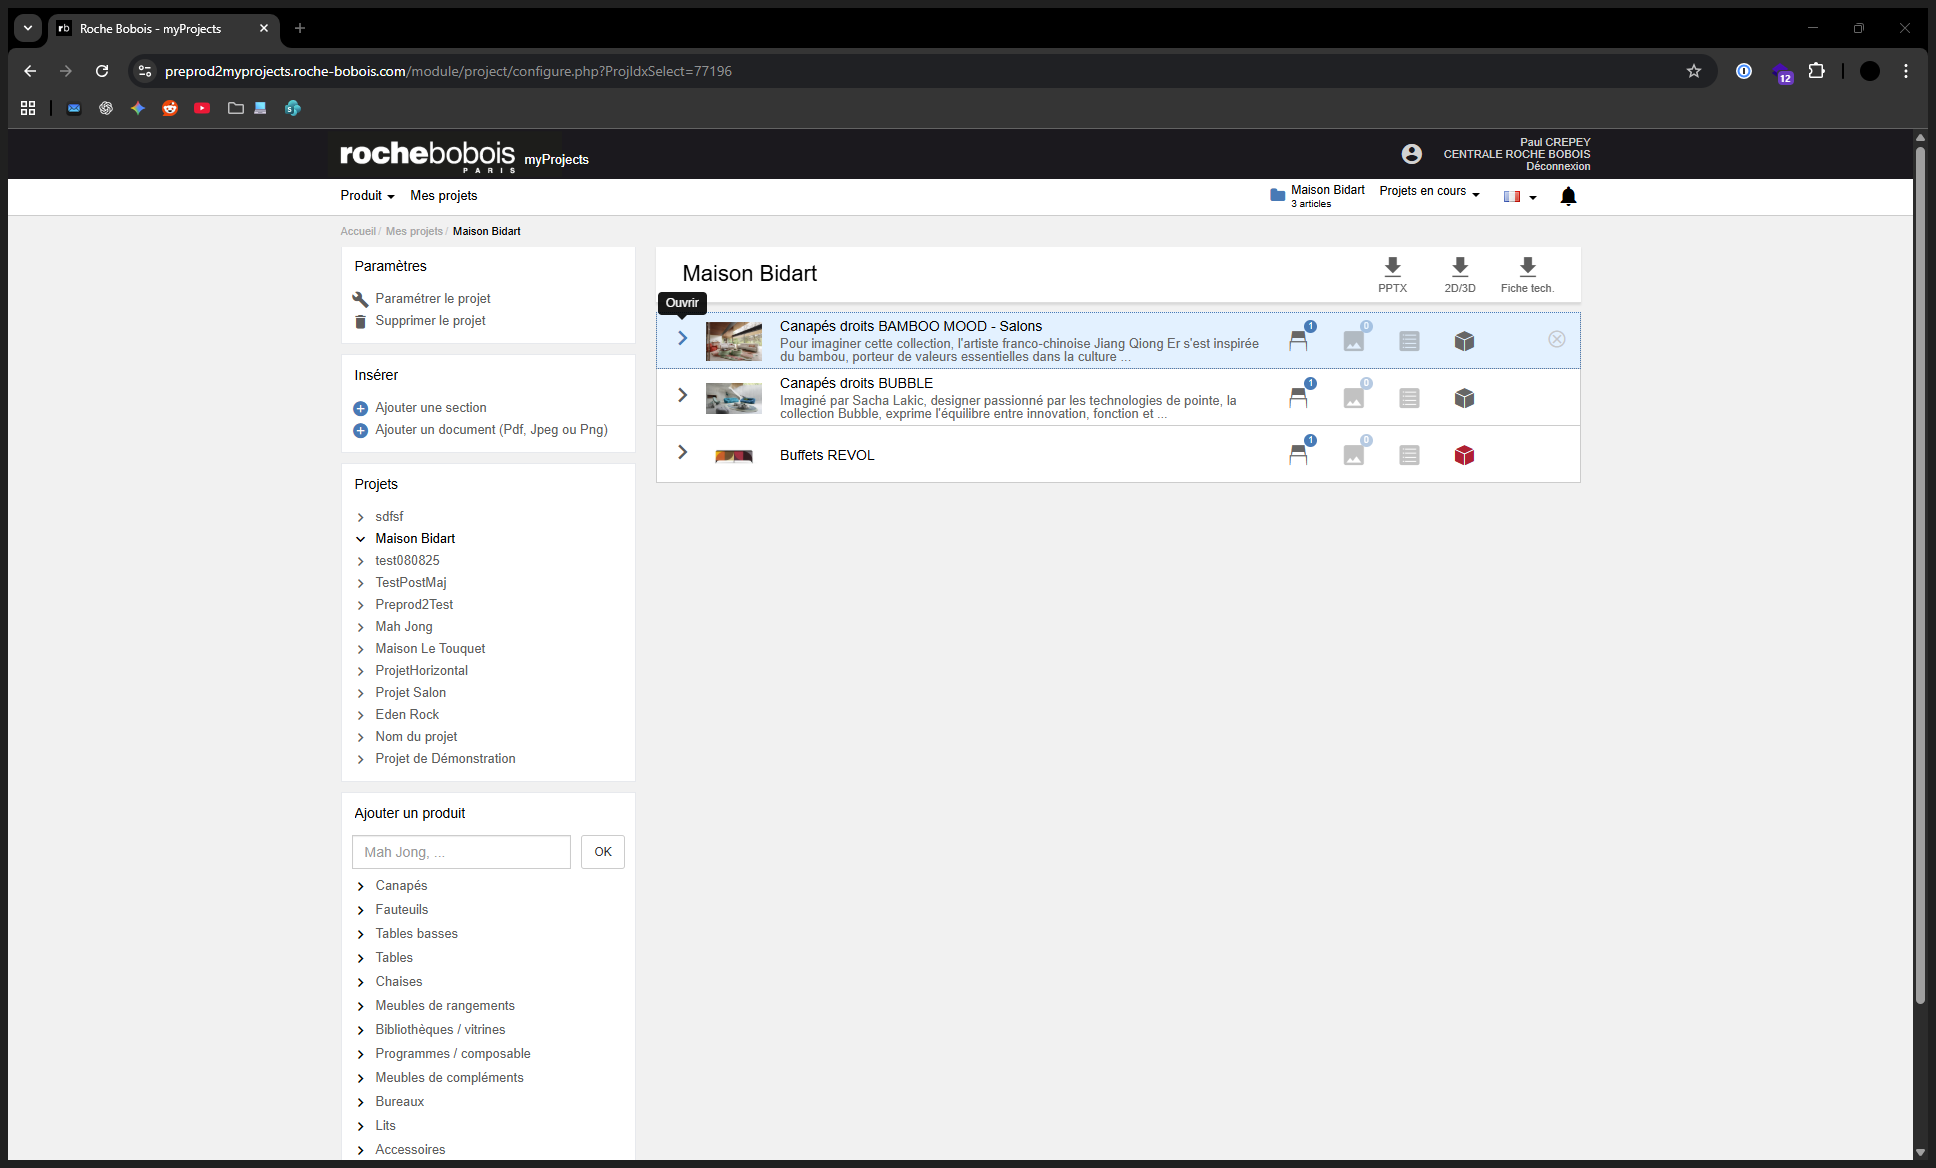
Task: Click the 2D/3D download icon
Action: click(1459, 272)
